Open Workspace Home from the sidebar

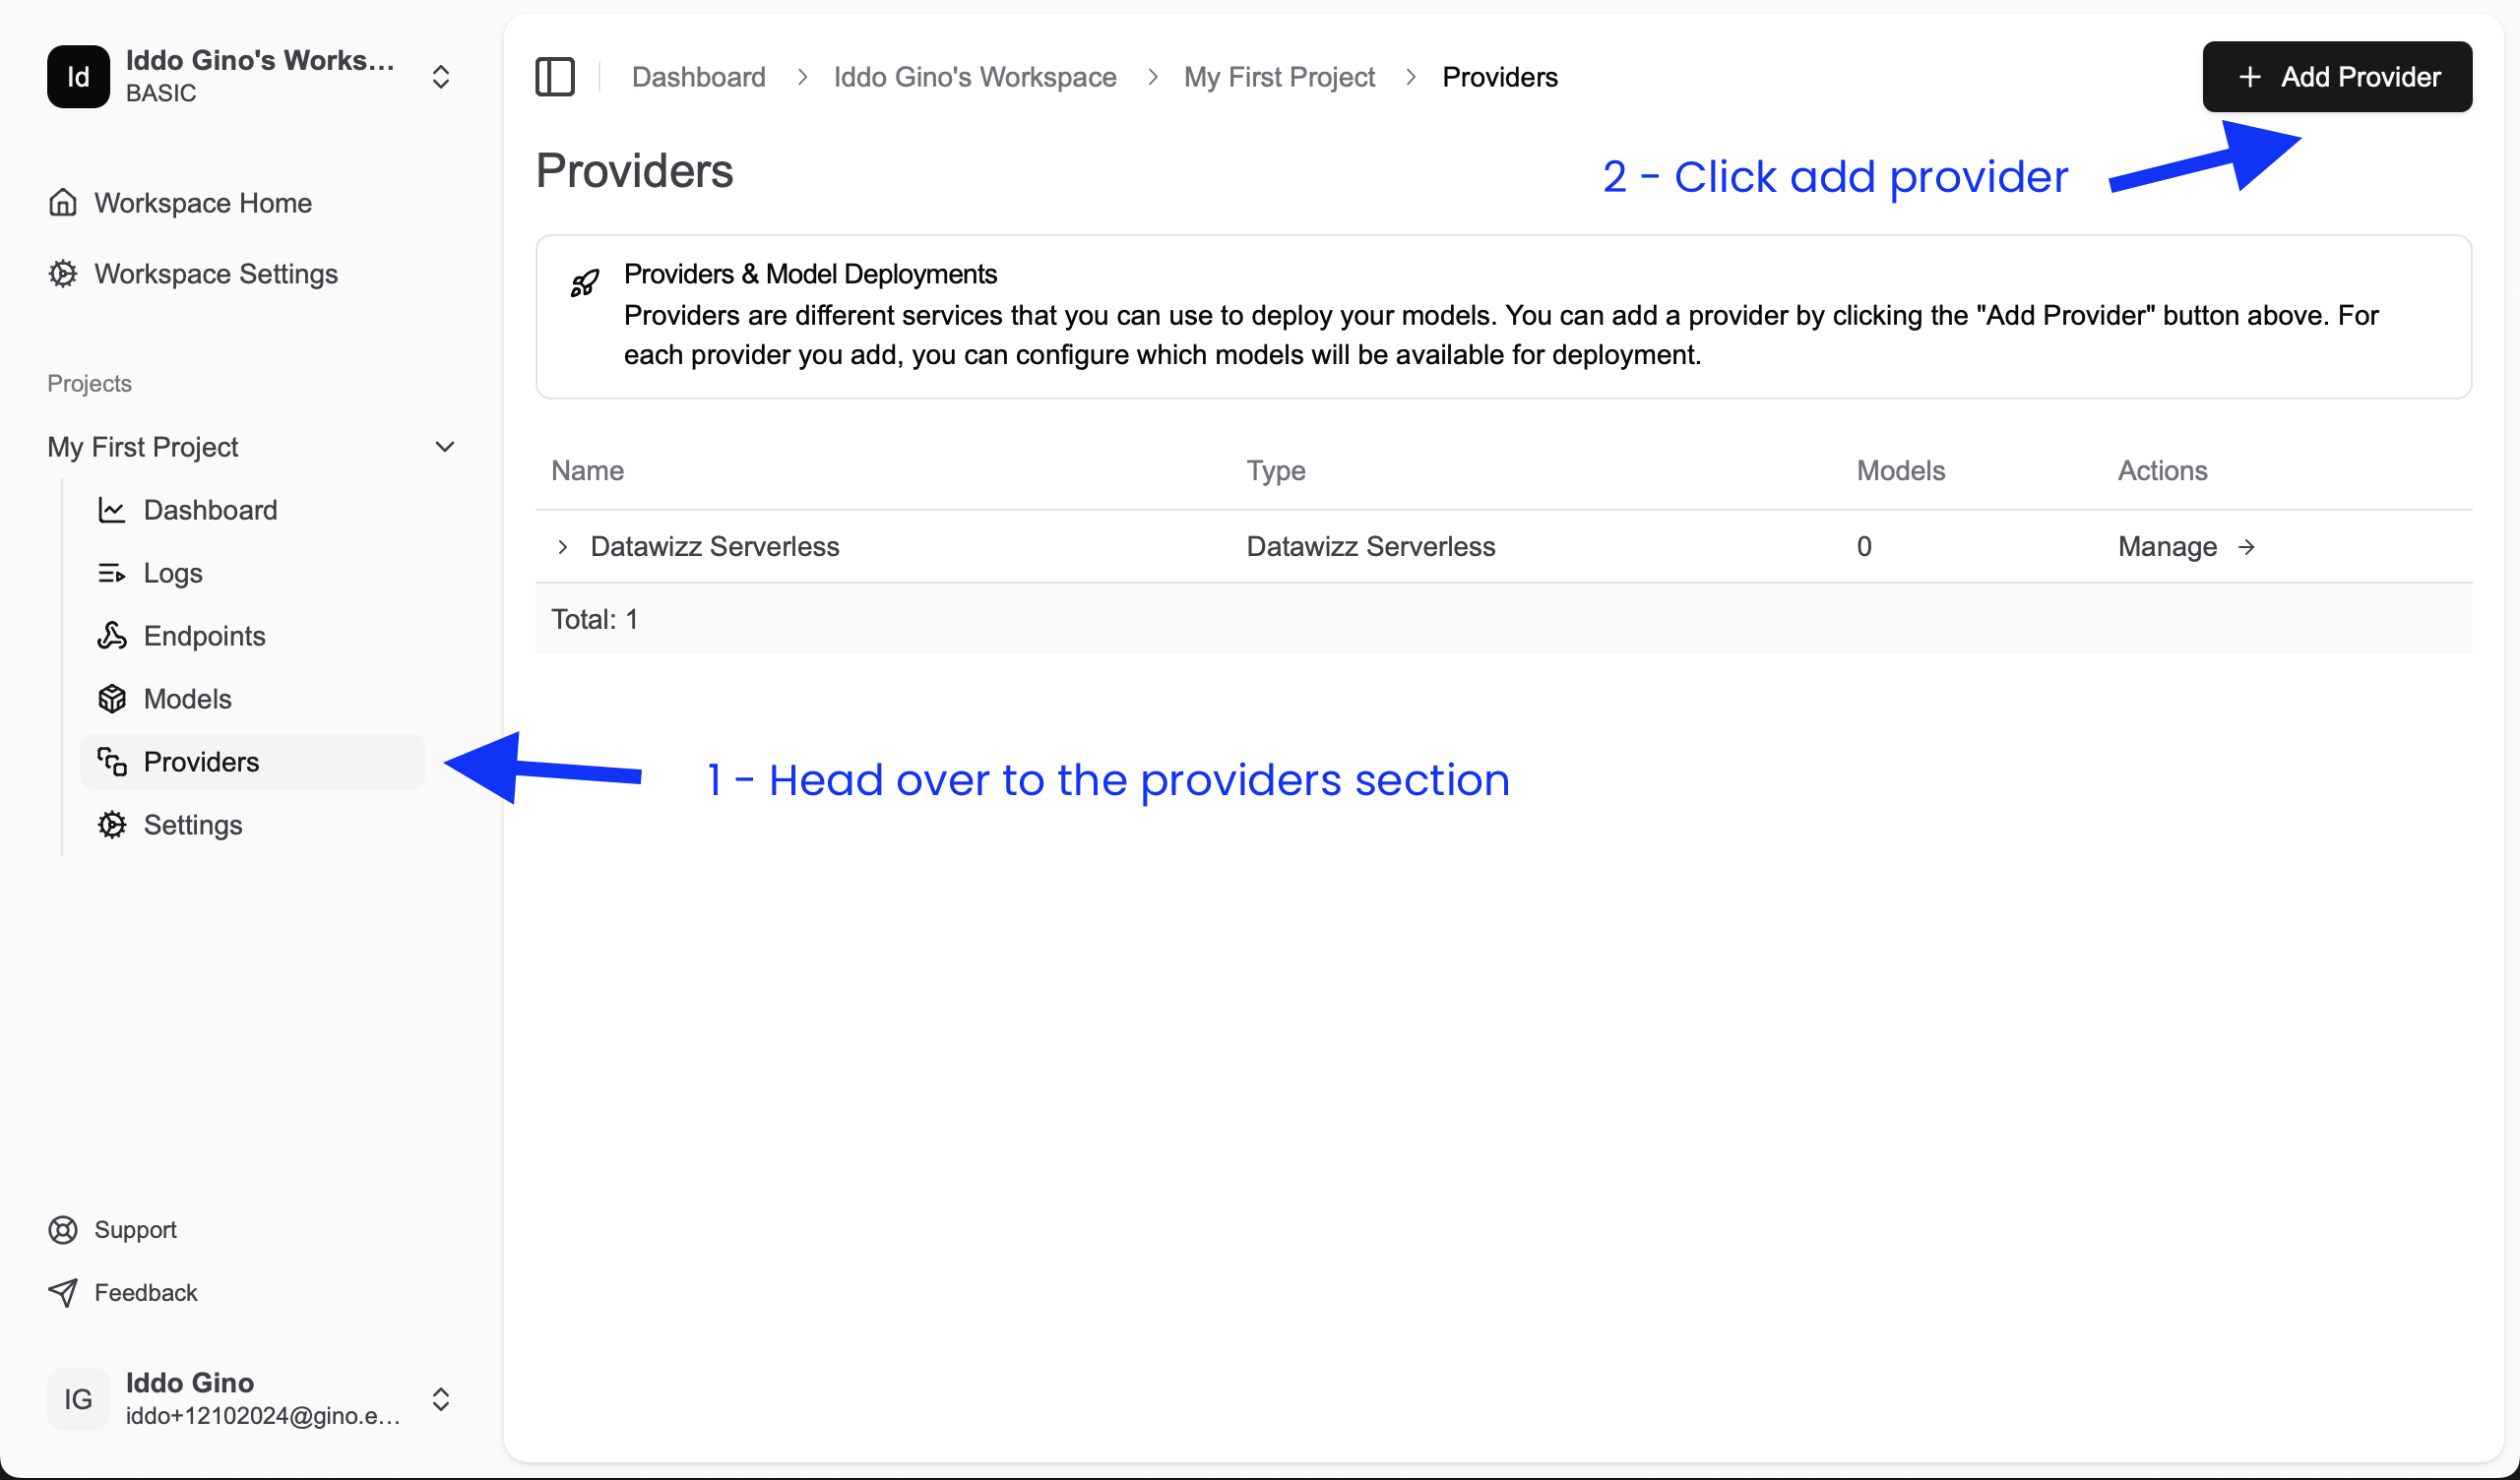pyautogui.click(x=203, y=203)
